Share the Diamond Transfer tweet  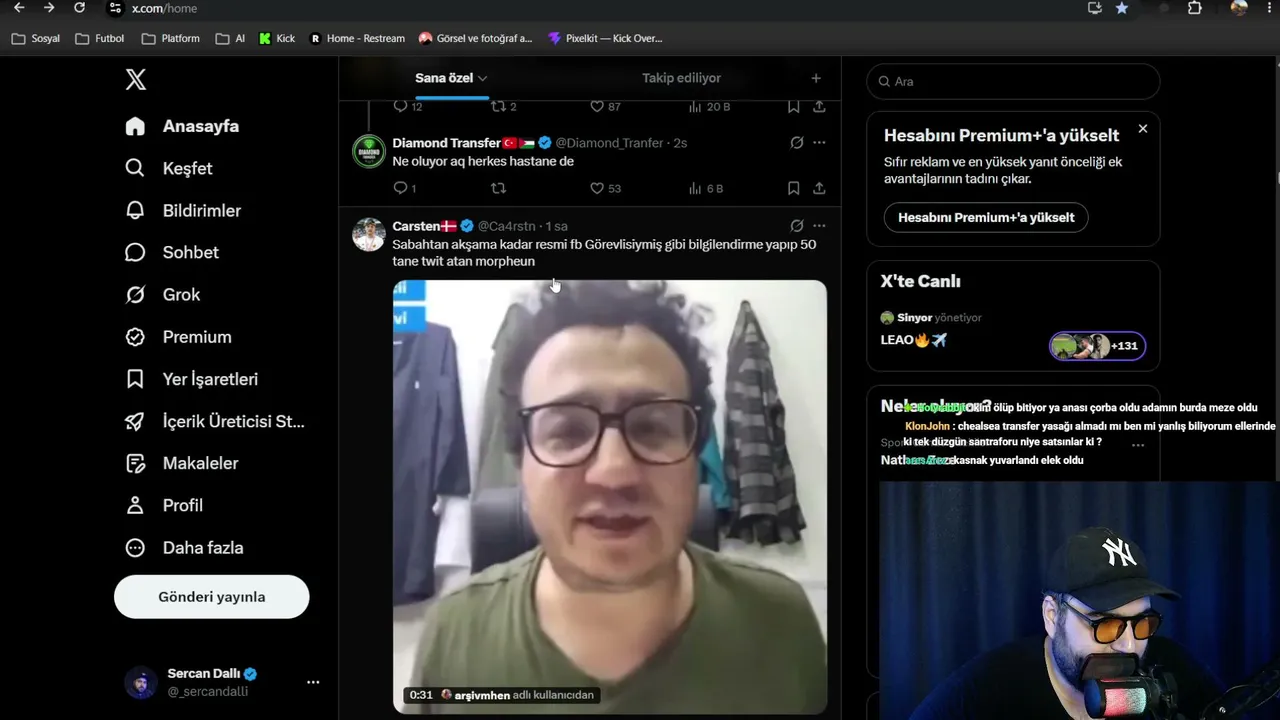(819, 188)
